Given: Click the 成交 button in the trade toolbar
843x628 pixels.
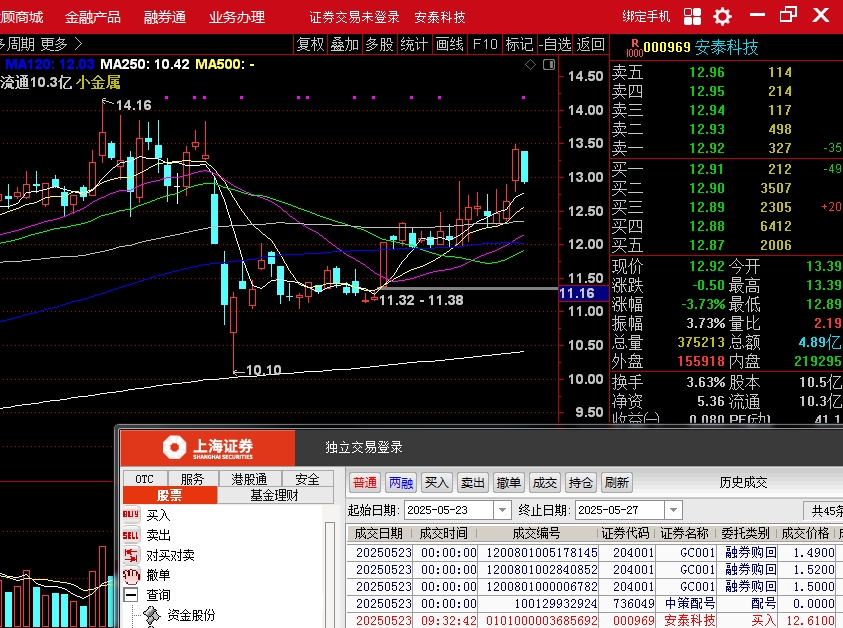Looking at the screenshot, I should click(x=545, y=482).
